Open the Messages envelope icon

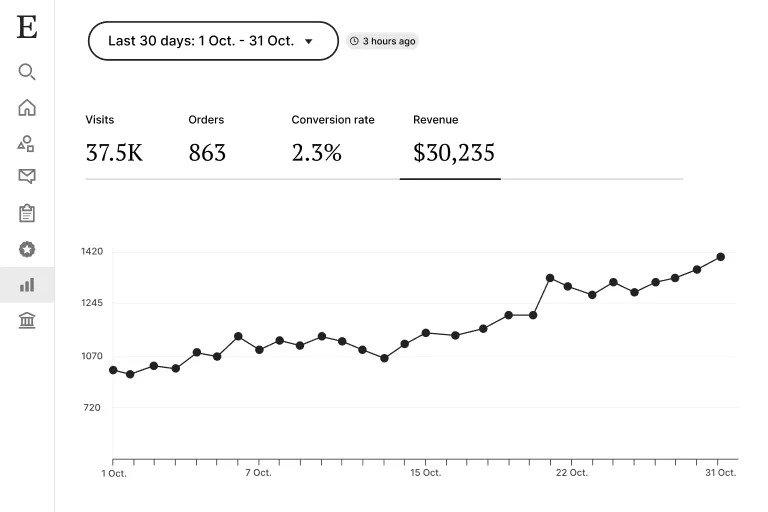(27, 177)
